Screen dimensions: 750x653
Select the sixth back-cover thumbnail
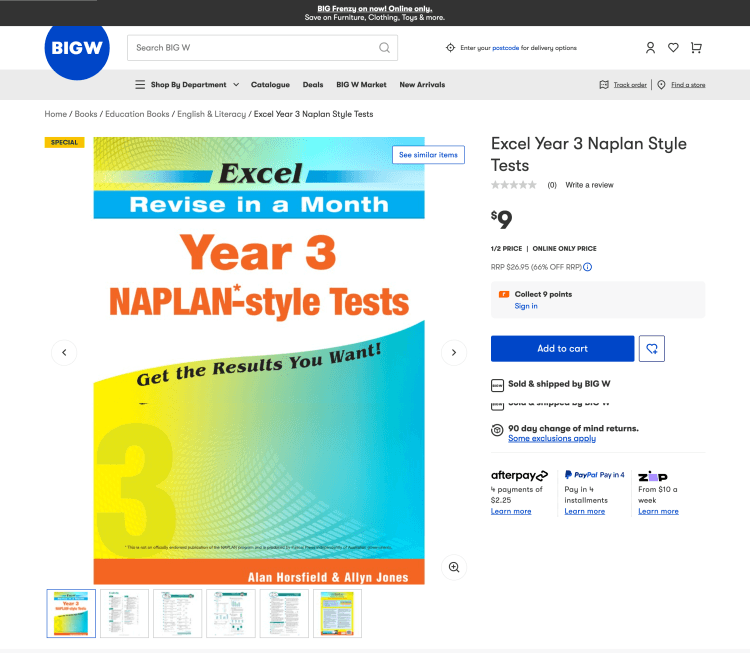click(x=337, y=613)
